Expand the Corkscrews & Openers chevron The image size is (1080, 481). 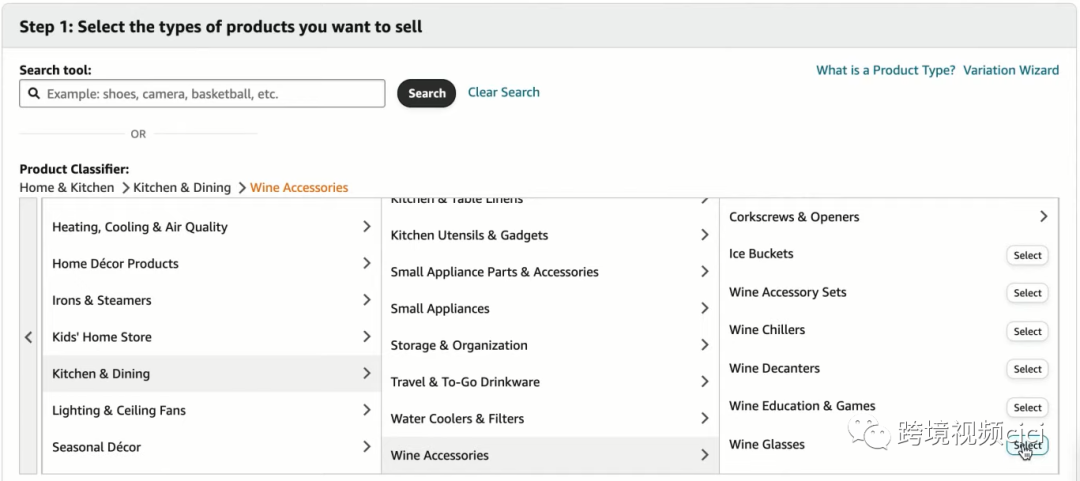point(1043,216)
